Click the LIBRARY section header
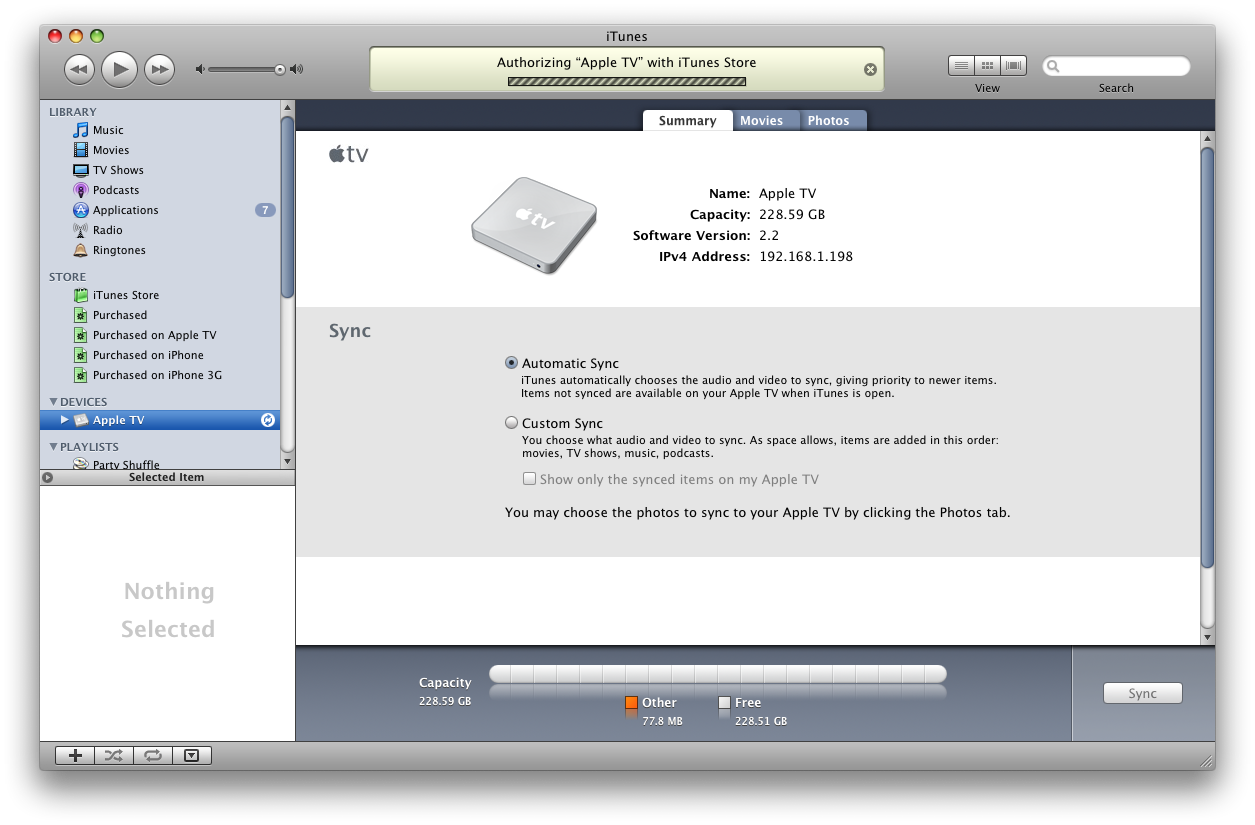 pyautogui.click(x=73, y=112)
